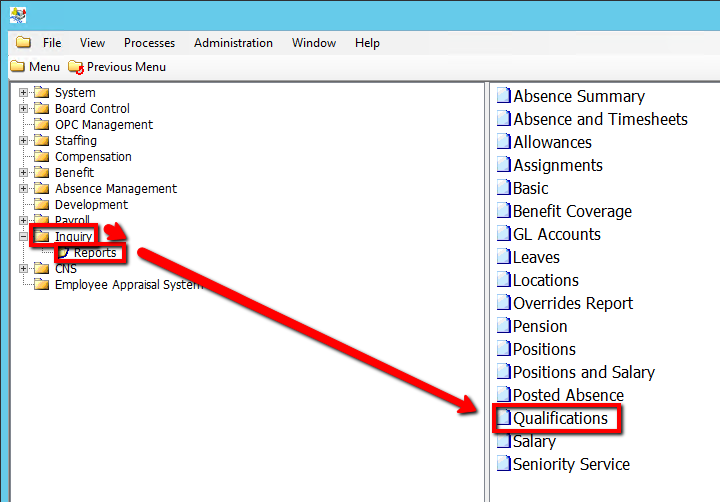This screenshot has width=720, height=502.
Task: Open the Administration menu
Action: pos(233,43)
